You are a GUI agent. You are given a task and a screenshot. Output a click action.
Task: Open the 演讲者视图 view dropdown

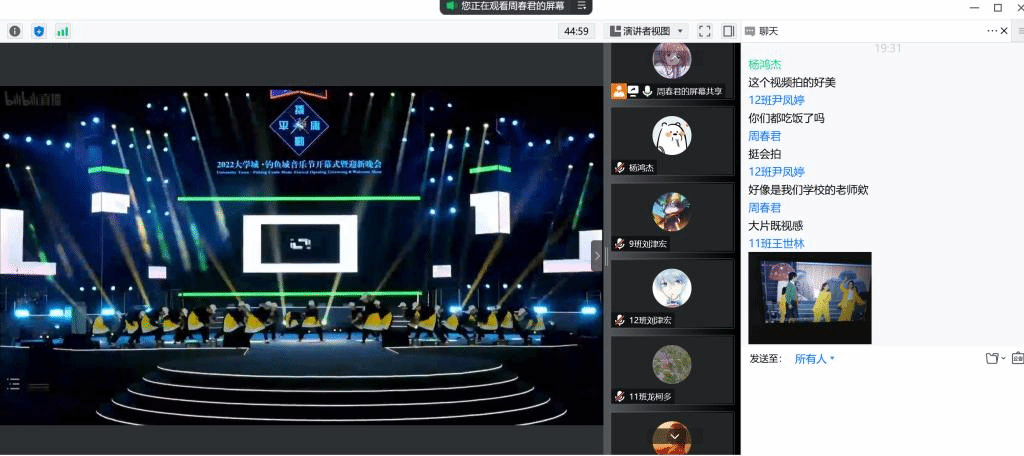[646, 31]
